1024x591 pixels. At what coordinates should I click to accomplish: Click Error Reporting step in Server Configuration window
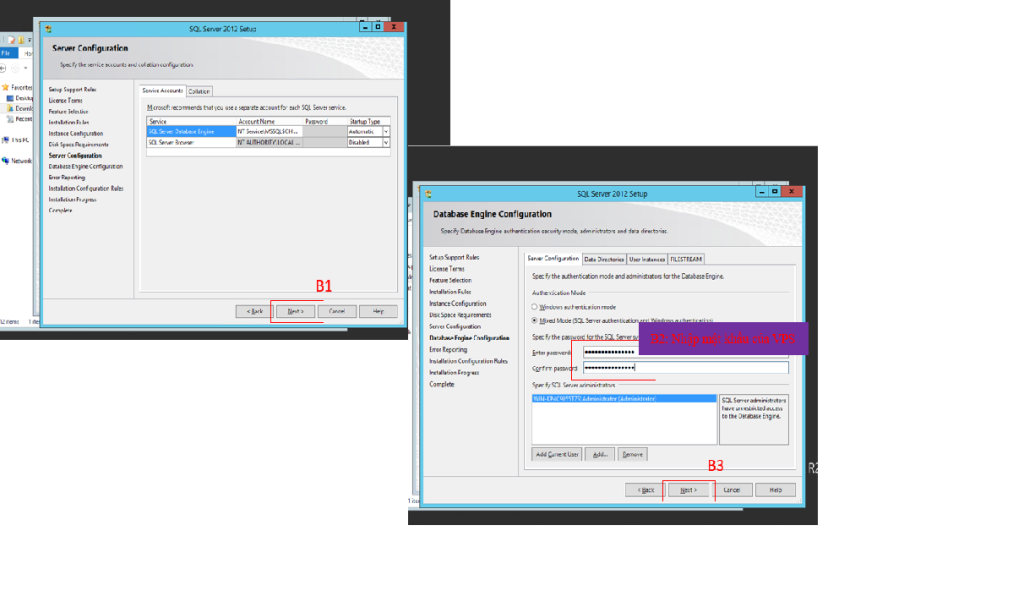click(67, 178)
